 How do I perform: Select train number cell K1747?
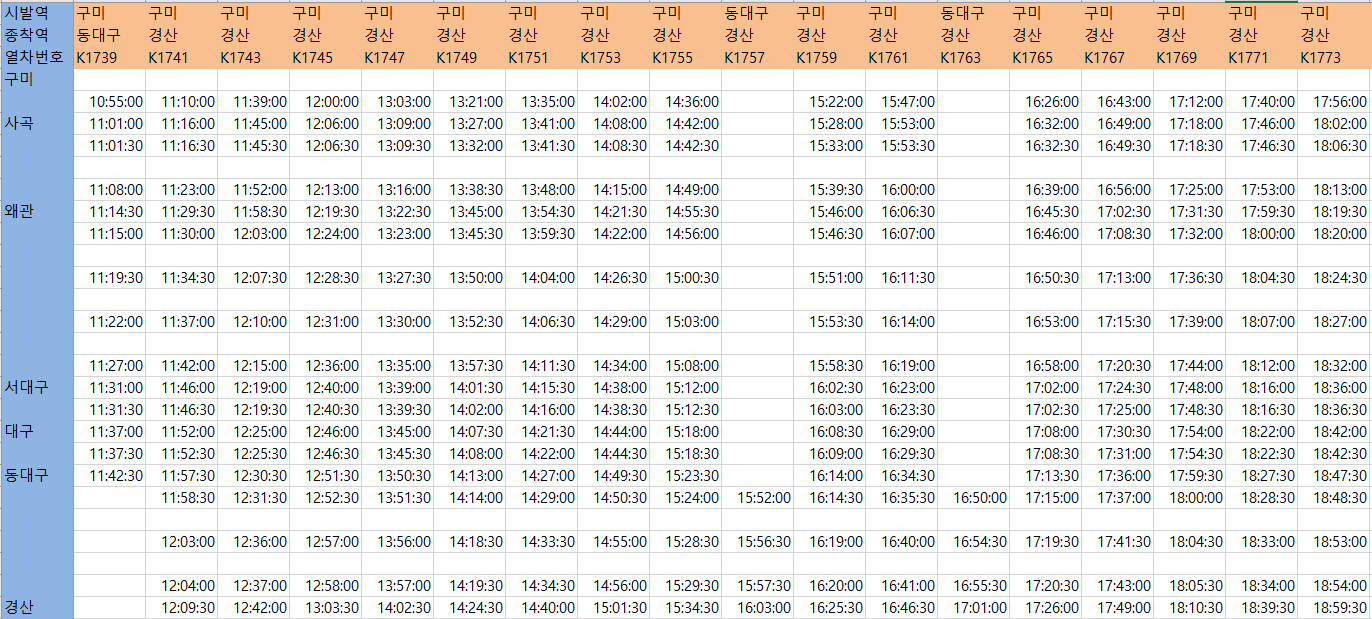pyautogui.click(x=398, y=57)
